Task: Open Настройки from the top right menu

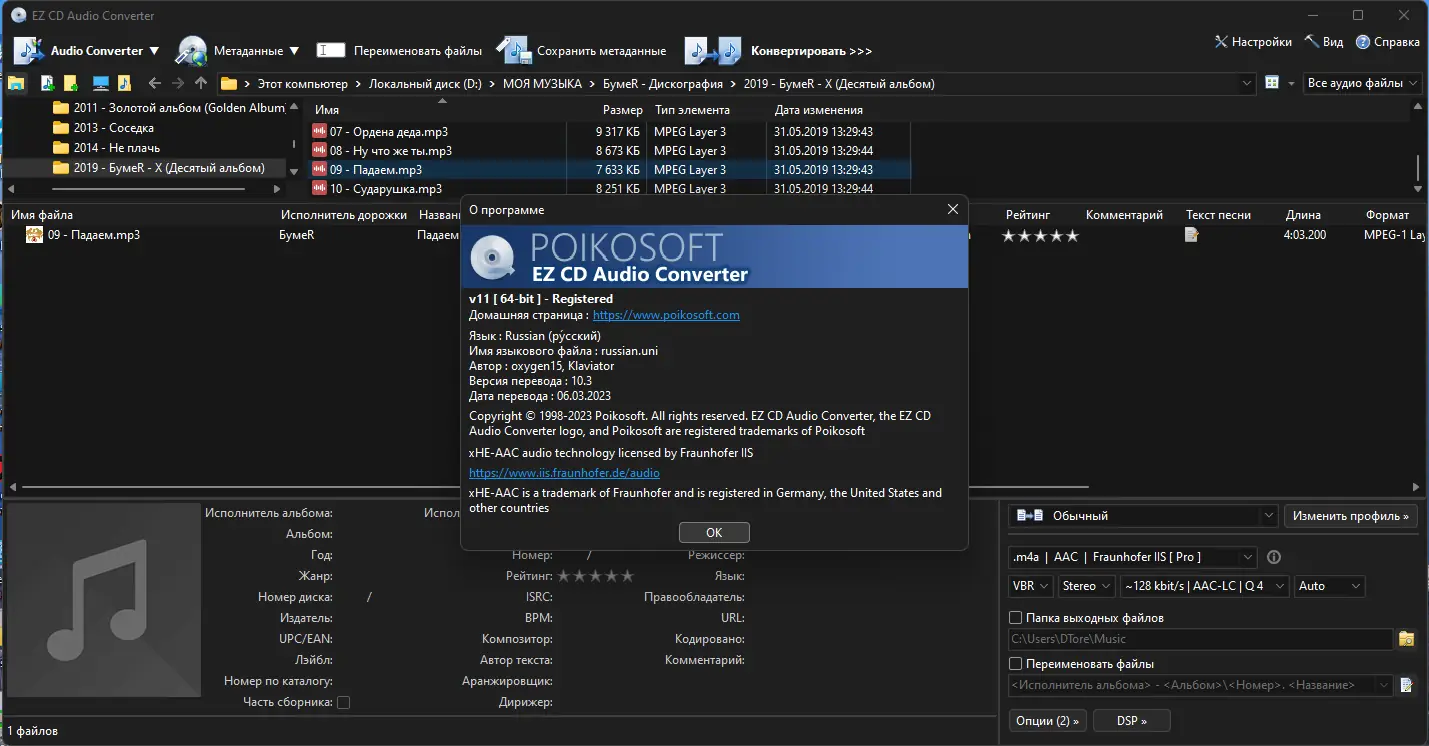Action: pyautogui.click(x=1253, y=42)
